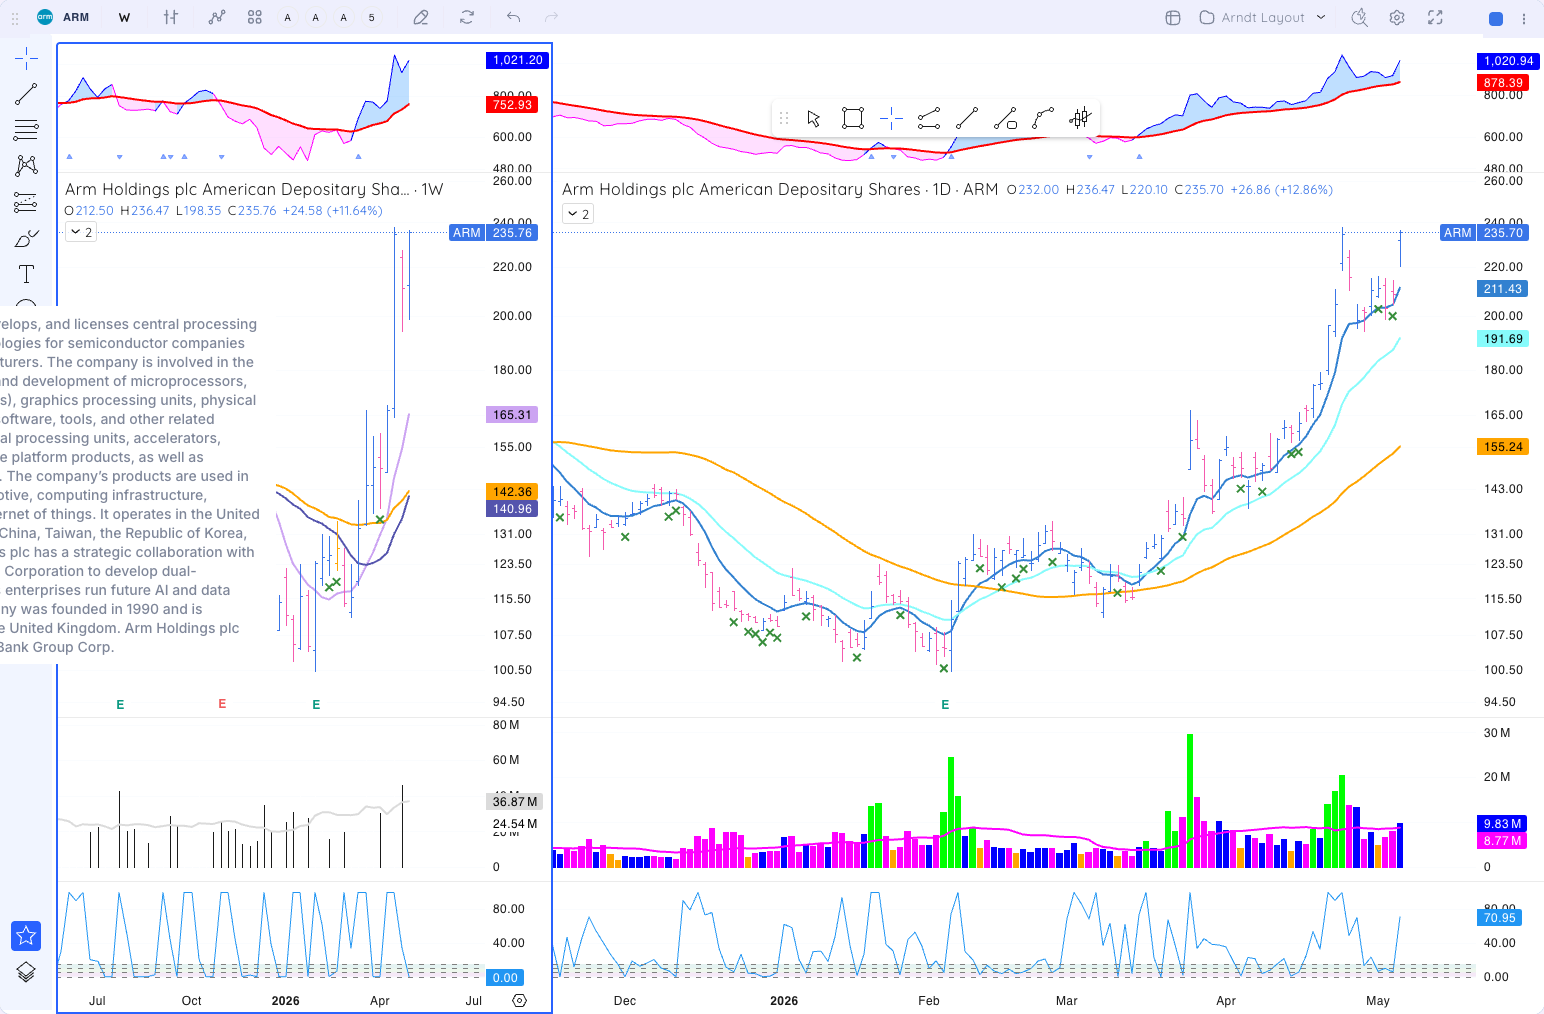Click the 1,020.94 indicator value label
Image resolution: width=1544 pixels, height=1014 pixels.
point(1508,61)
